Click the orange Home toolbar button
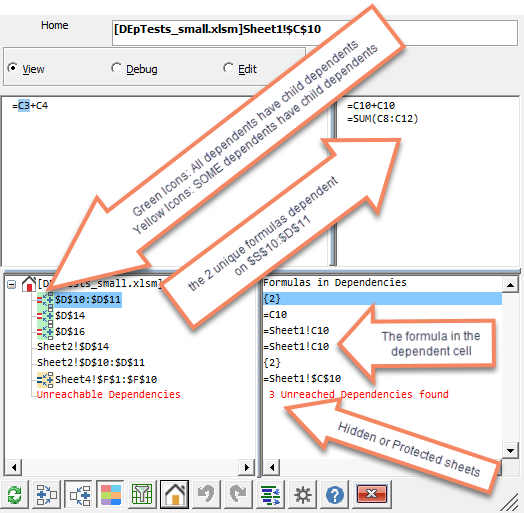 click(174, 494)
